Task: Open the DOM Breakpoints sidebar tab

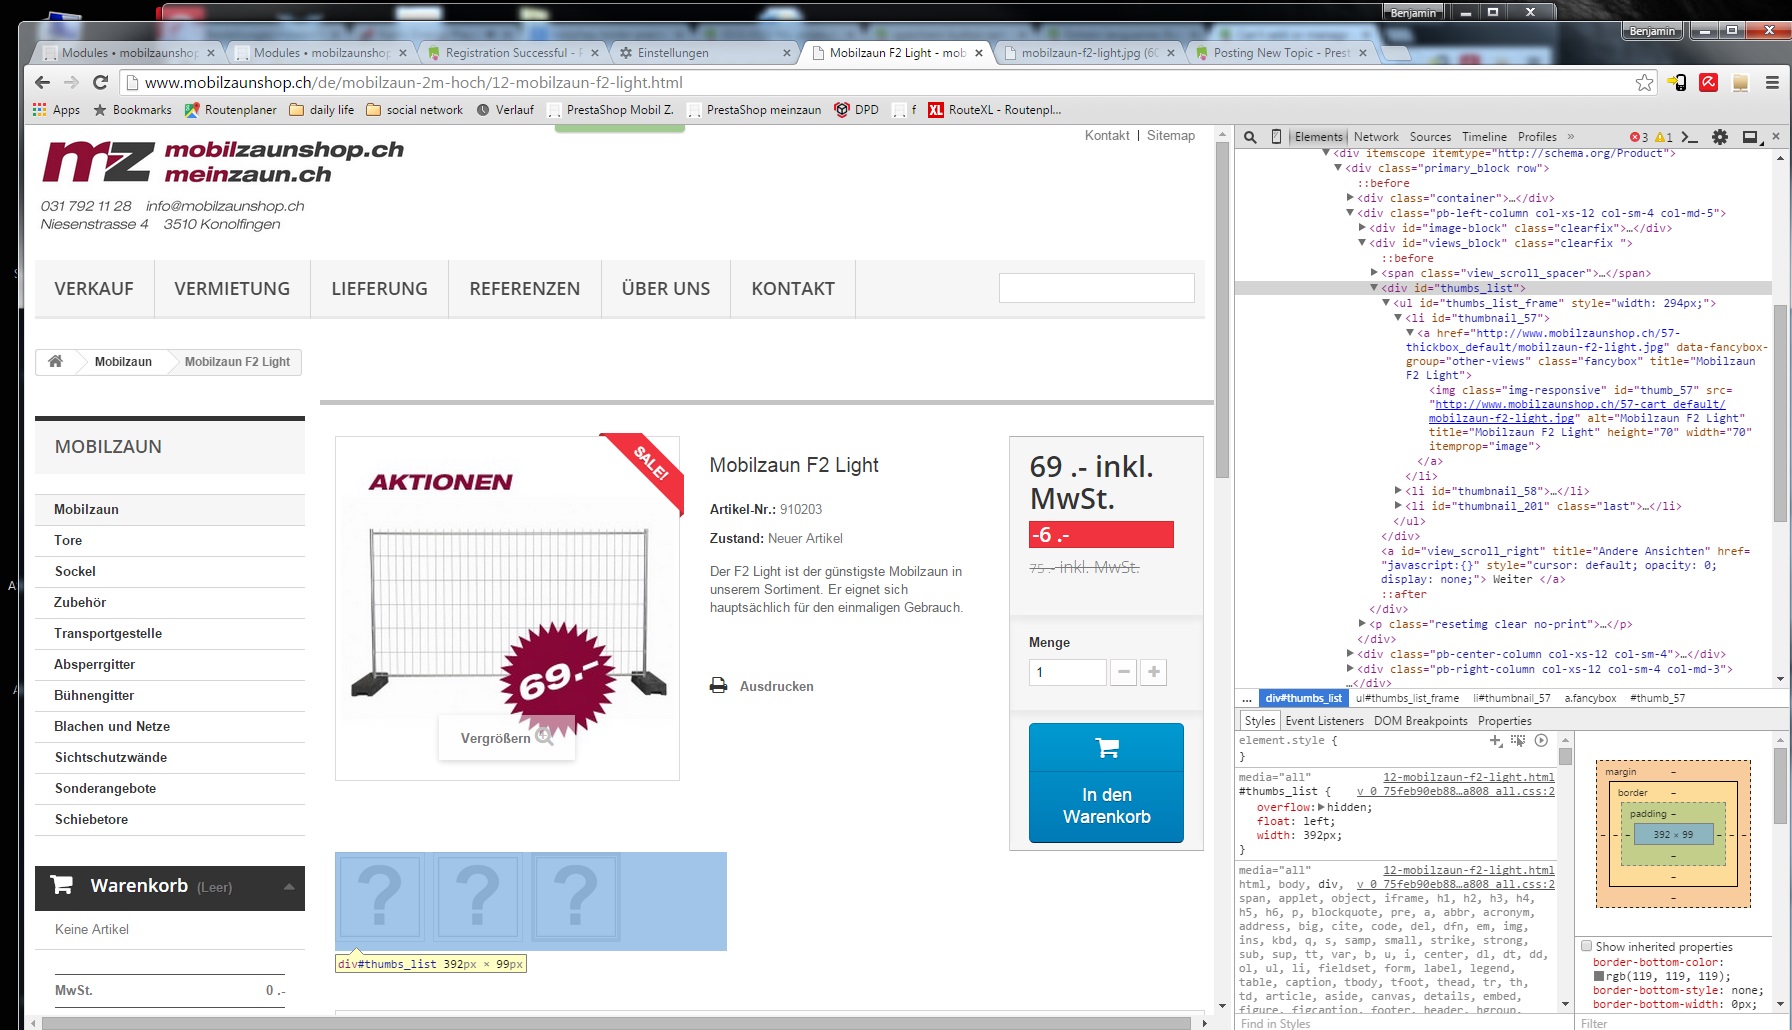Action: (x=1421, y=721)
